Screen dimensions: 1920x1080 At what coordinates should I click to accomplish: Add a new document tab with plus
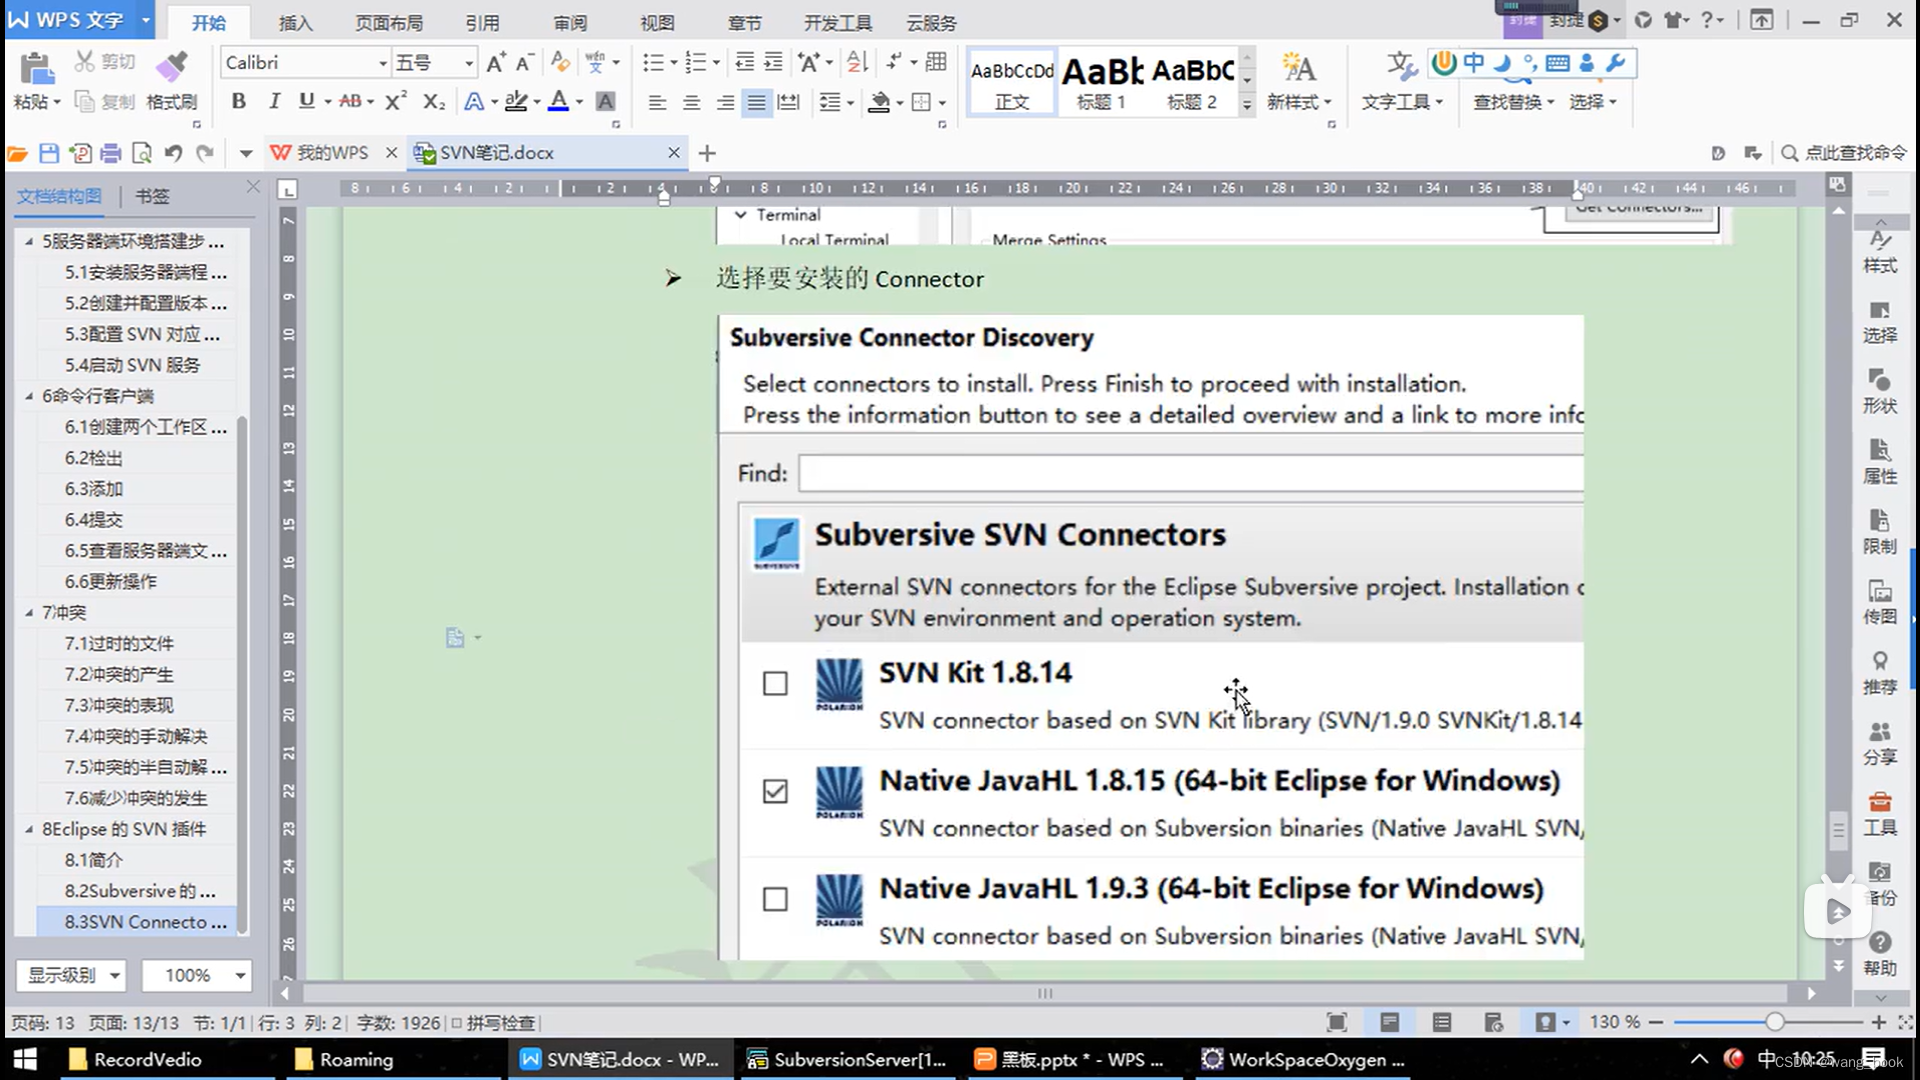(707, 153)
